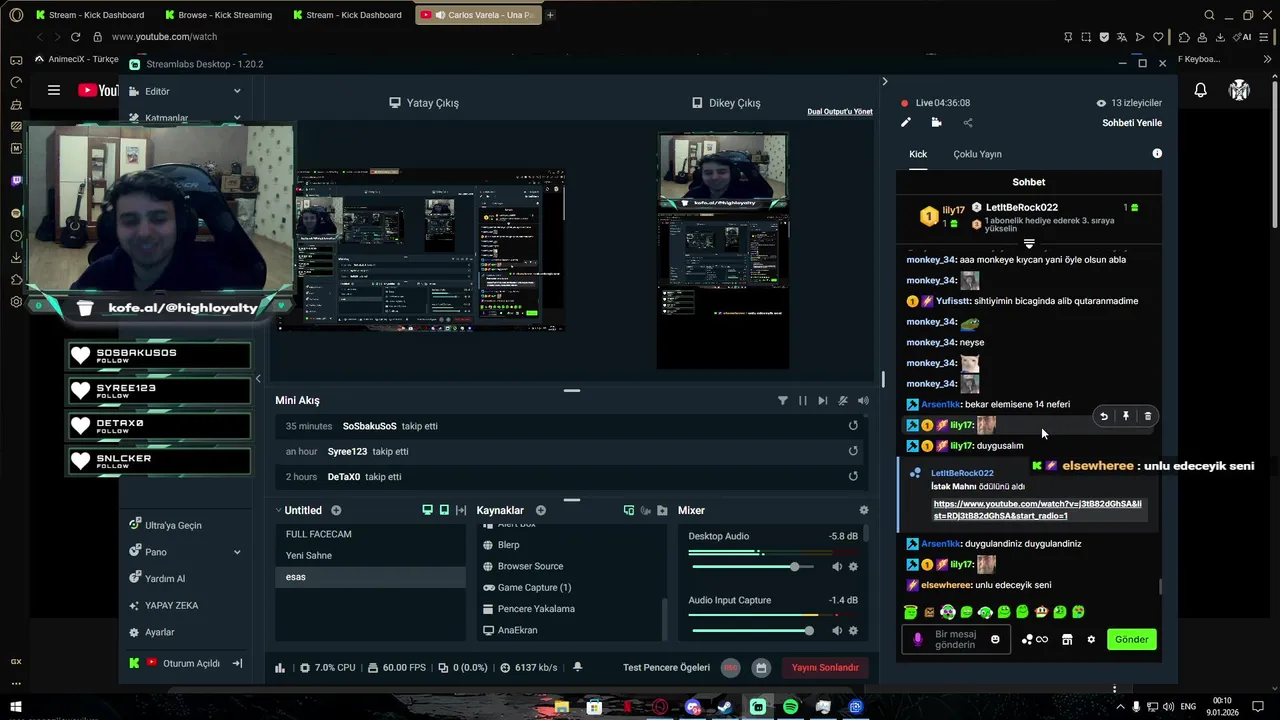Open the chat info icon

click(x=1157, y=154)
